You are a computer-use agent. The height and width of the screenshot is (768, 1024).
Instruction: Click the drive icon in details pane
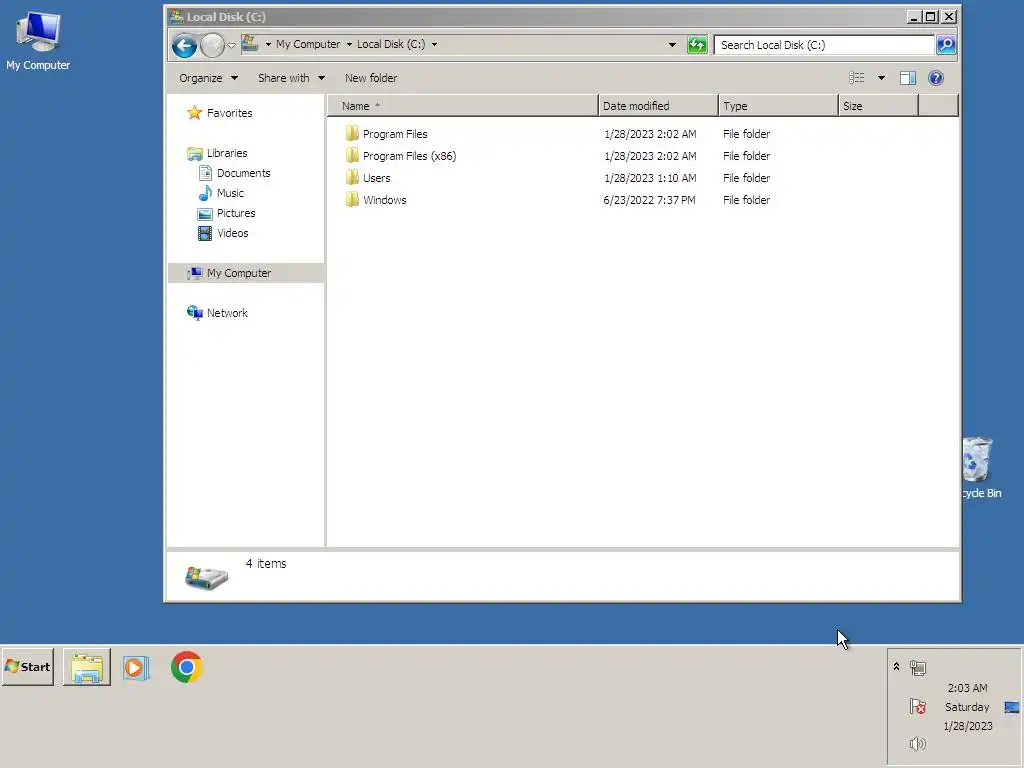click(206, 577)
